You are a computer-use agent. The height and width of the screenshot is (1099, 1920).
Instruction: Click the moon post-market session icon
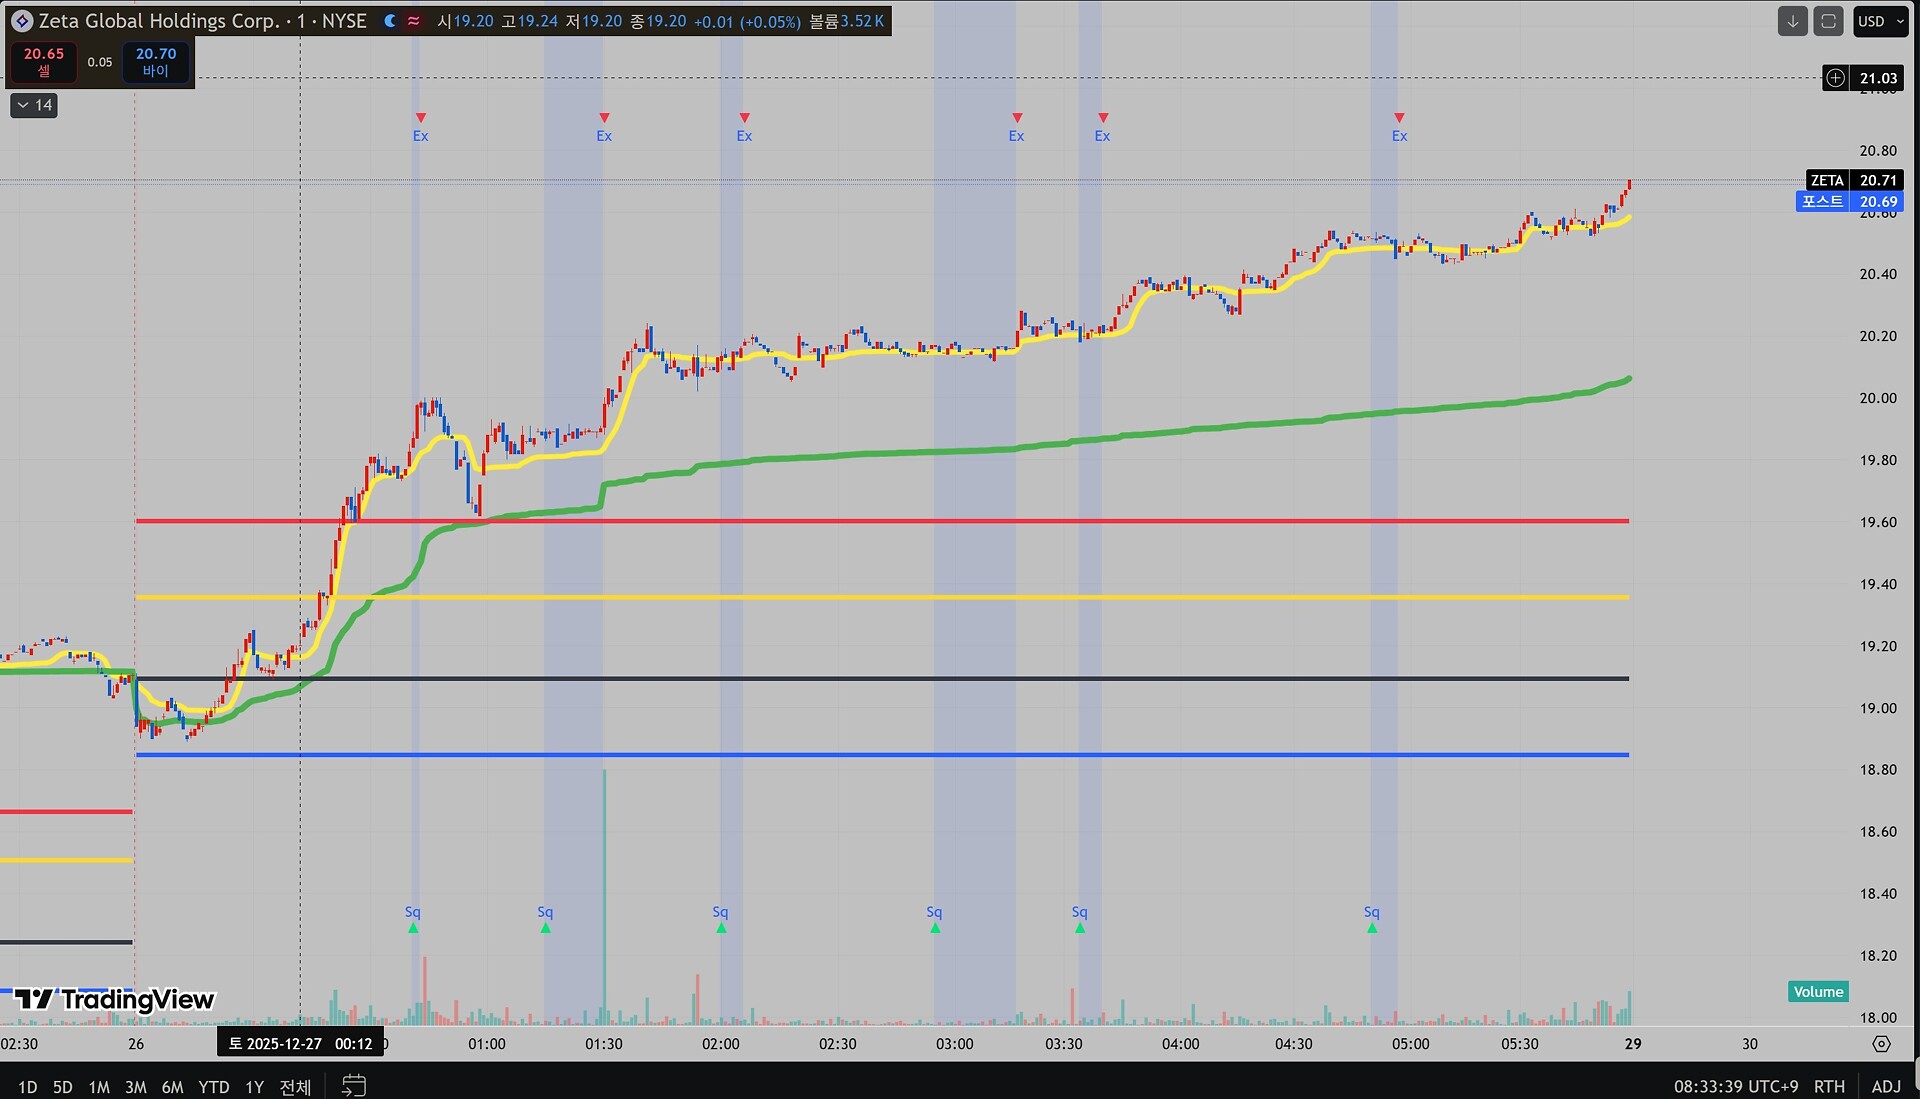[x=390, y=21]
